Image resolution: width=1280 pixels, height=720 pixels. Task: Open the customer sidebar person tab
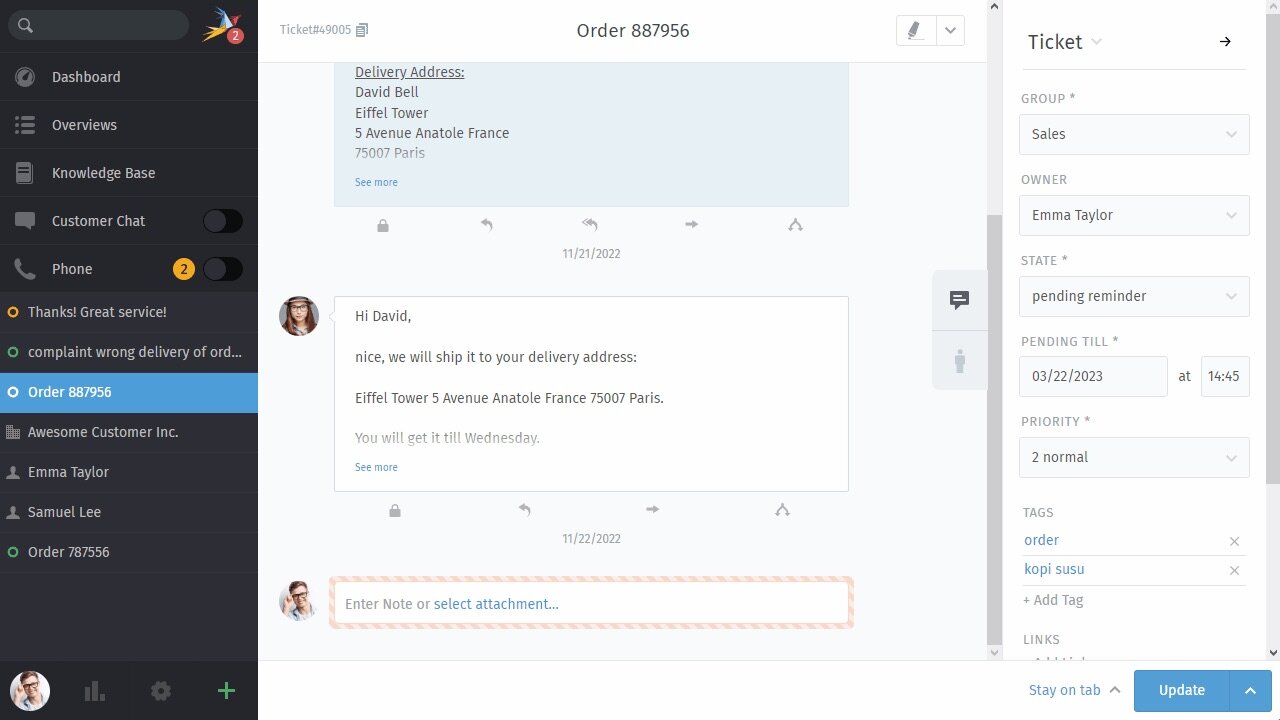pyautogui.click(x=960, y=360)
